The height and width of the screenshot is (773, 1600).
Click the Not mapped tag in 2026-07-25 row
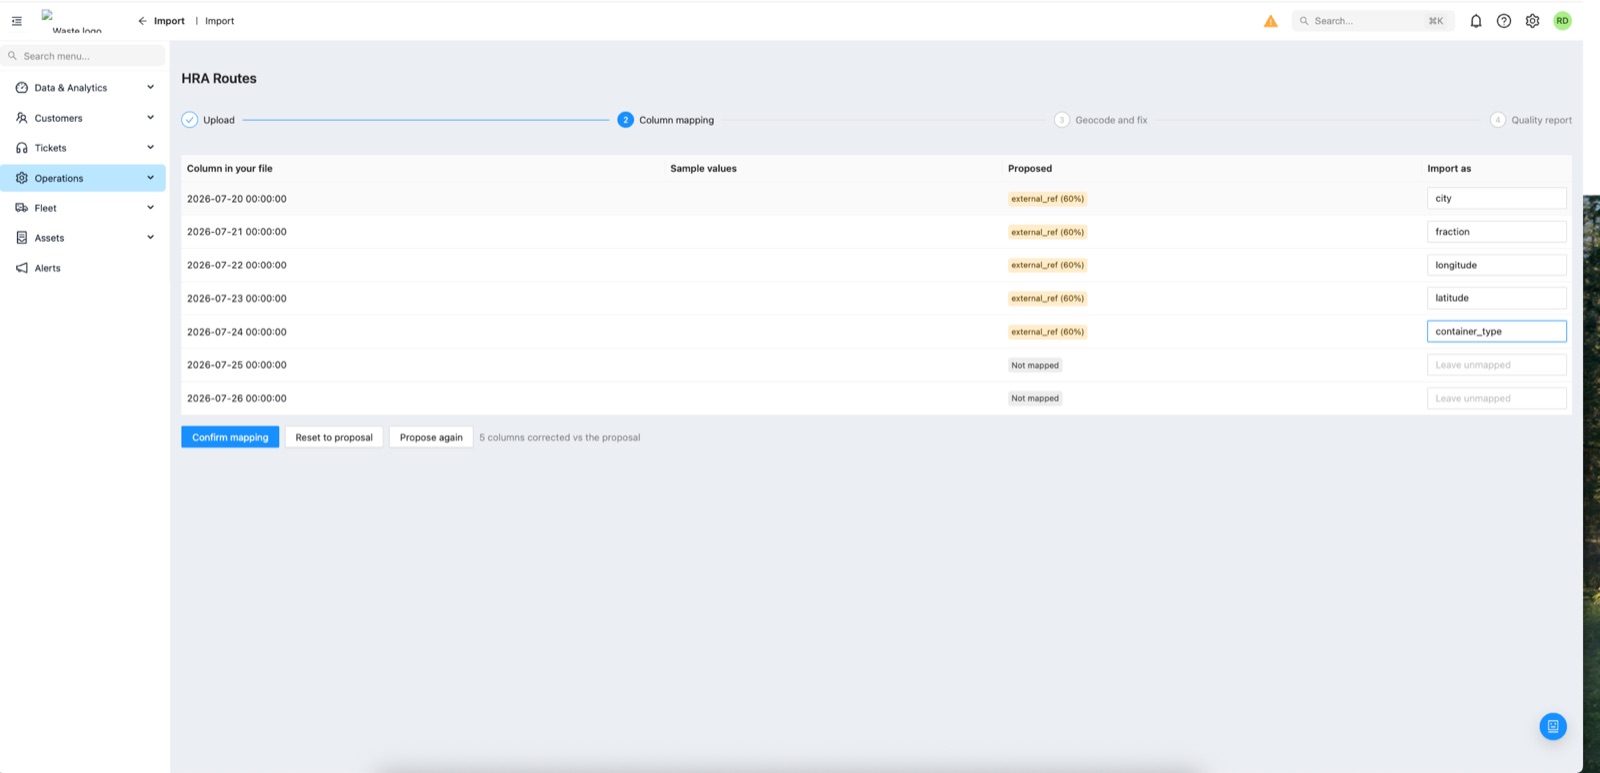click(1035, 365)
